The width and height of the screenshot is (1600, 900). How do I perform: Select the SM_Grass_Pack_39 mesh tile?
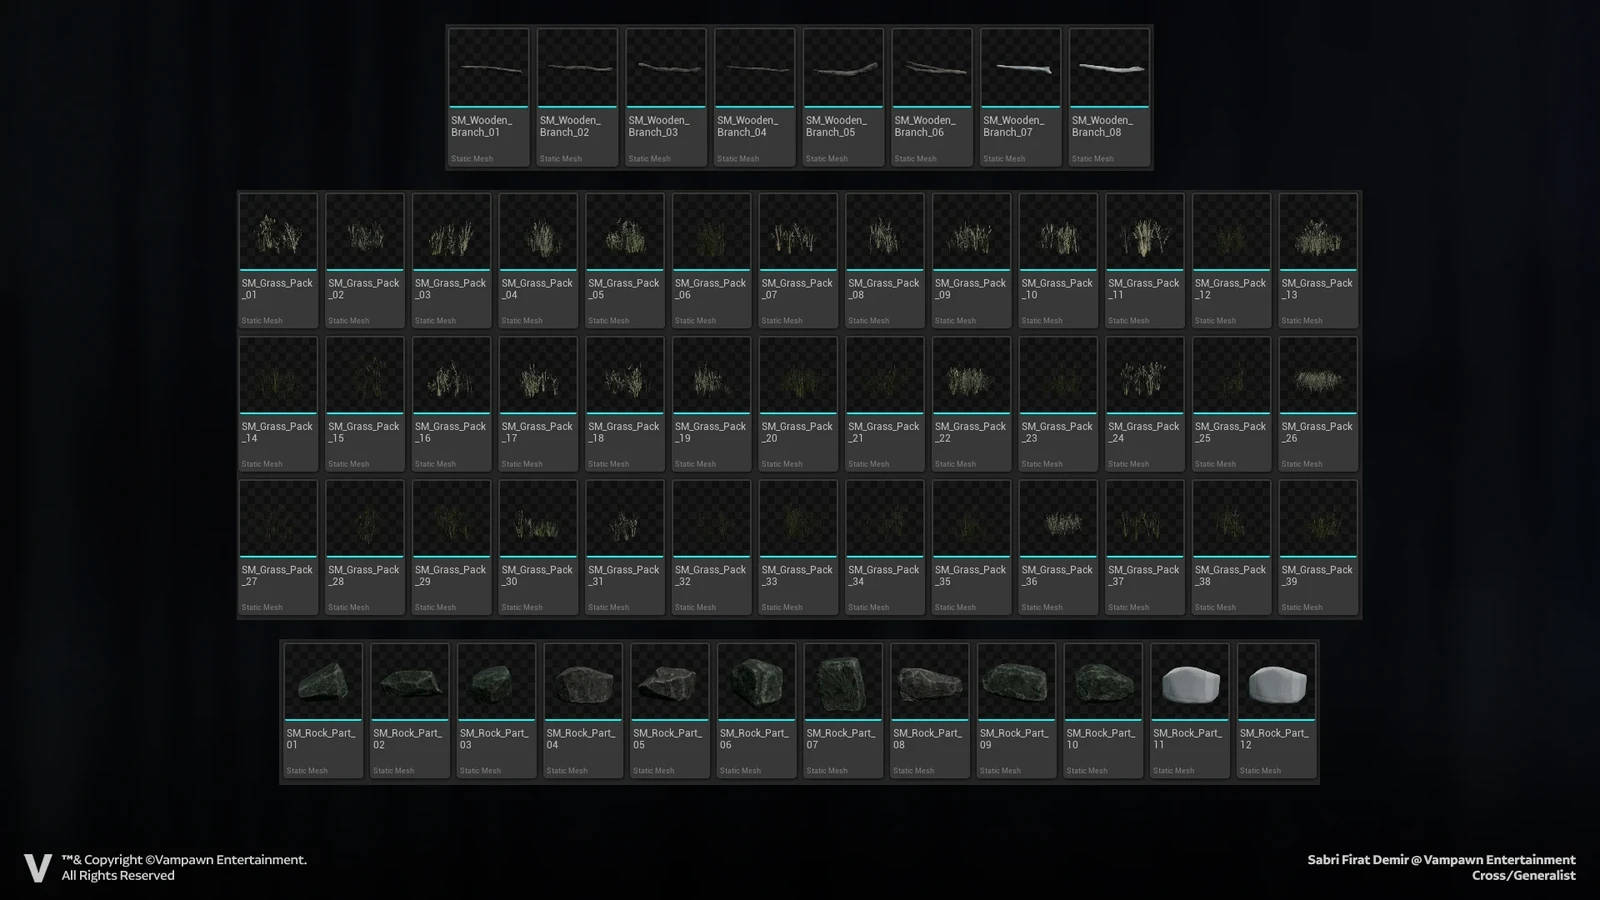click(1318, 547)
